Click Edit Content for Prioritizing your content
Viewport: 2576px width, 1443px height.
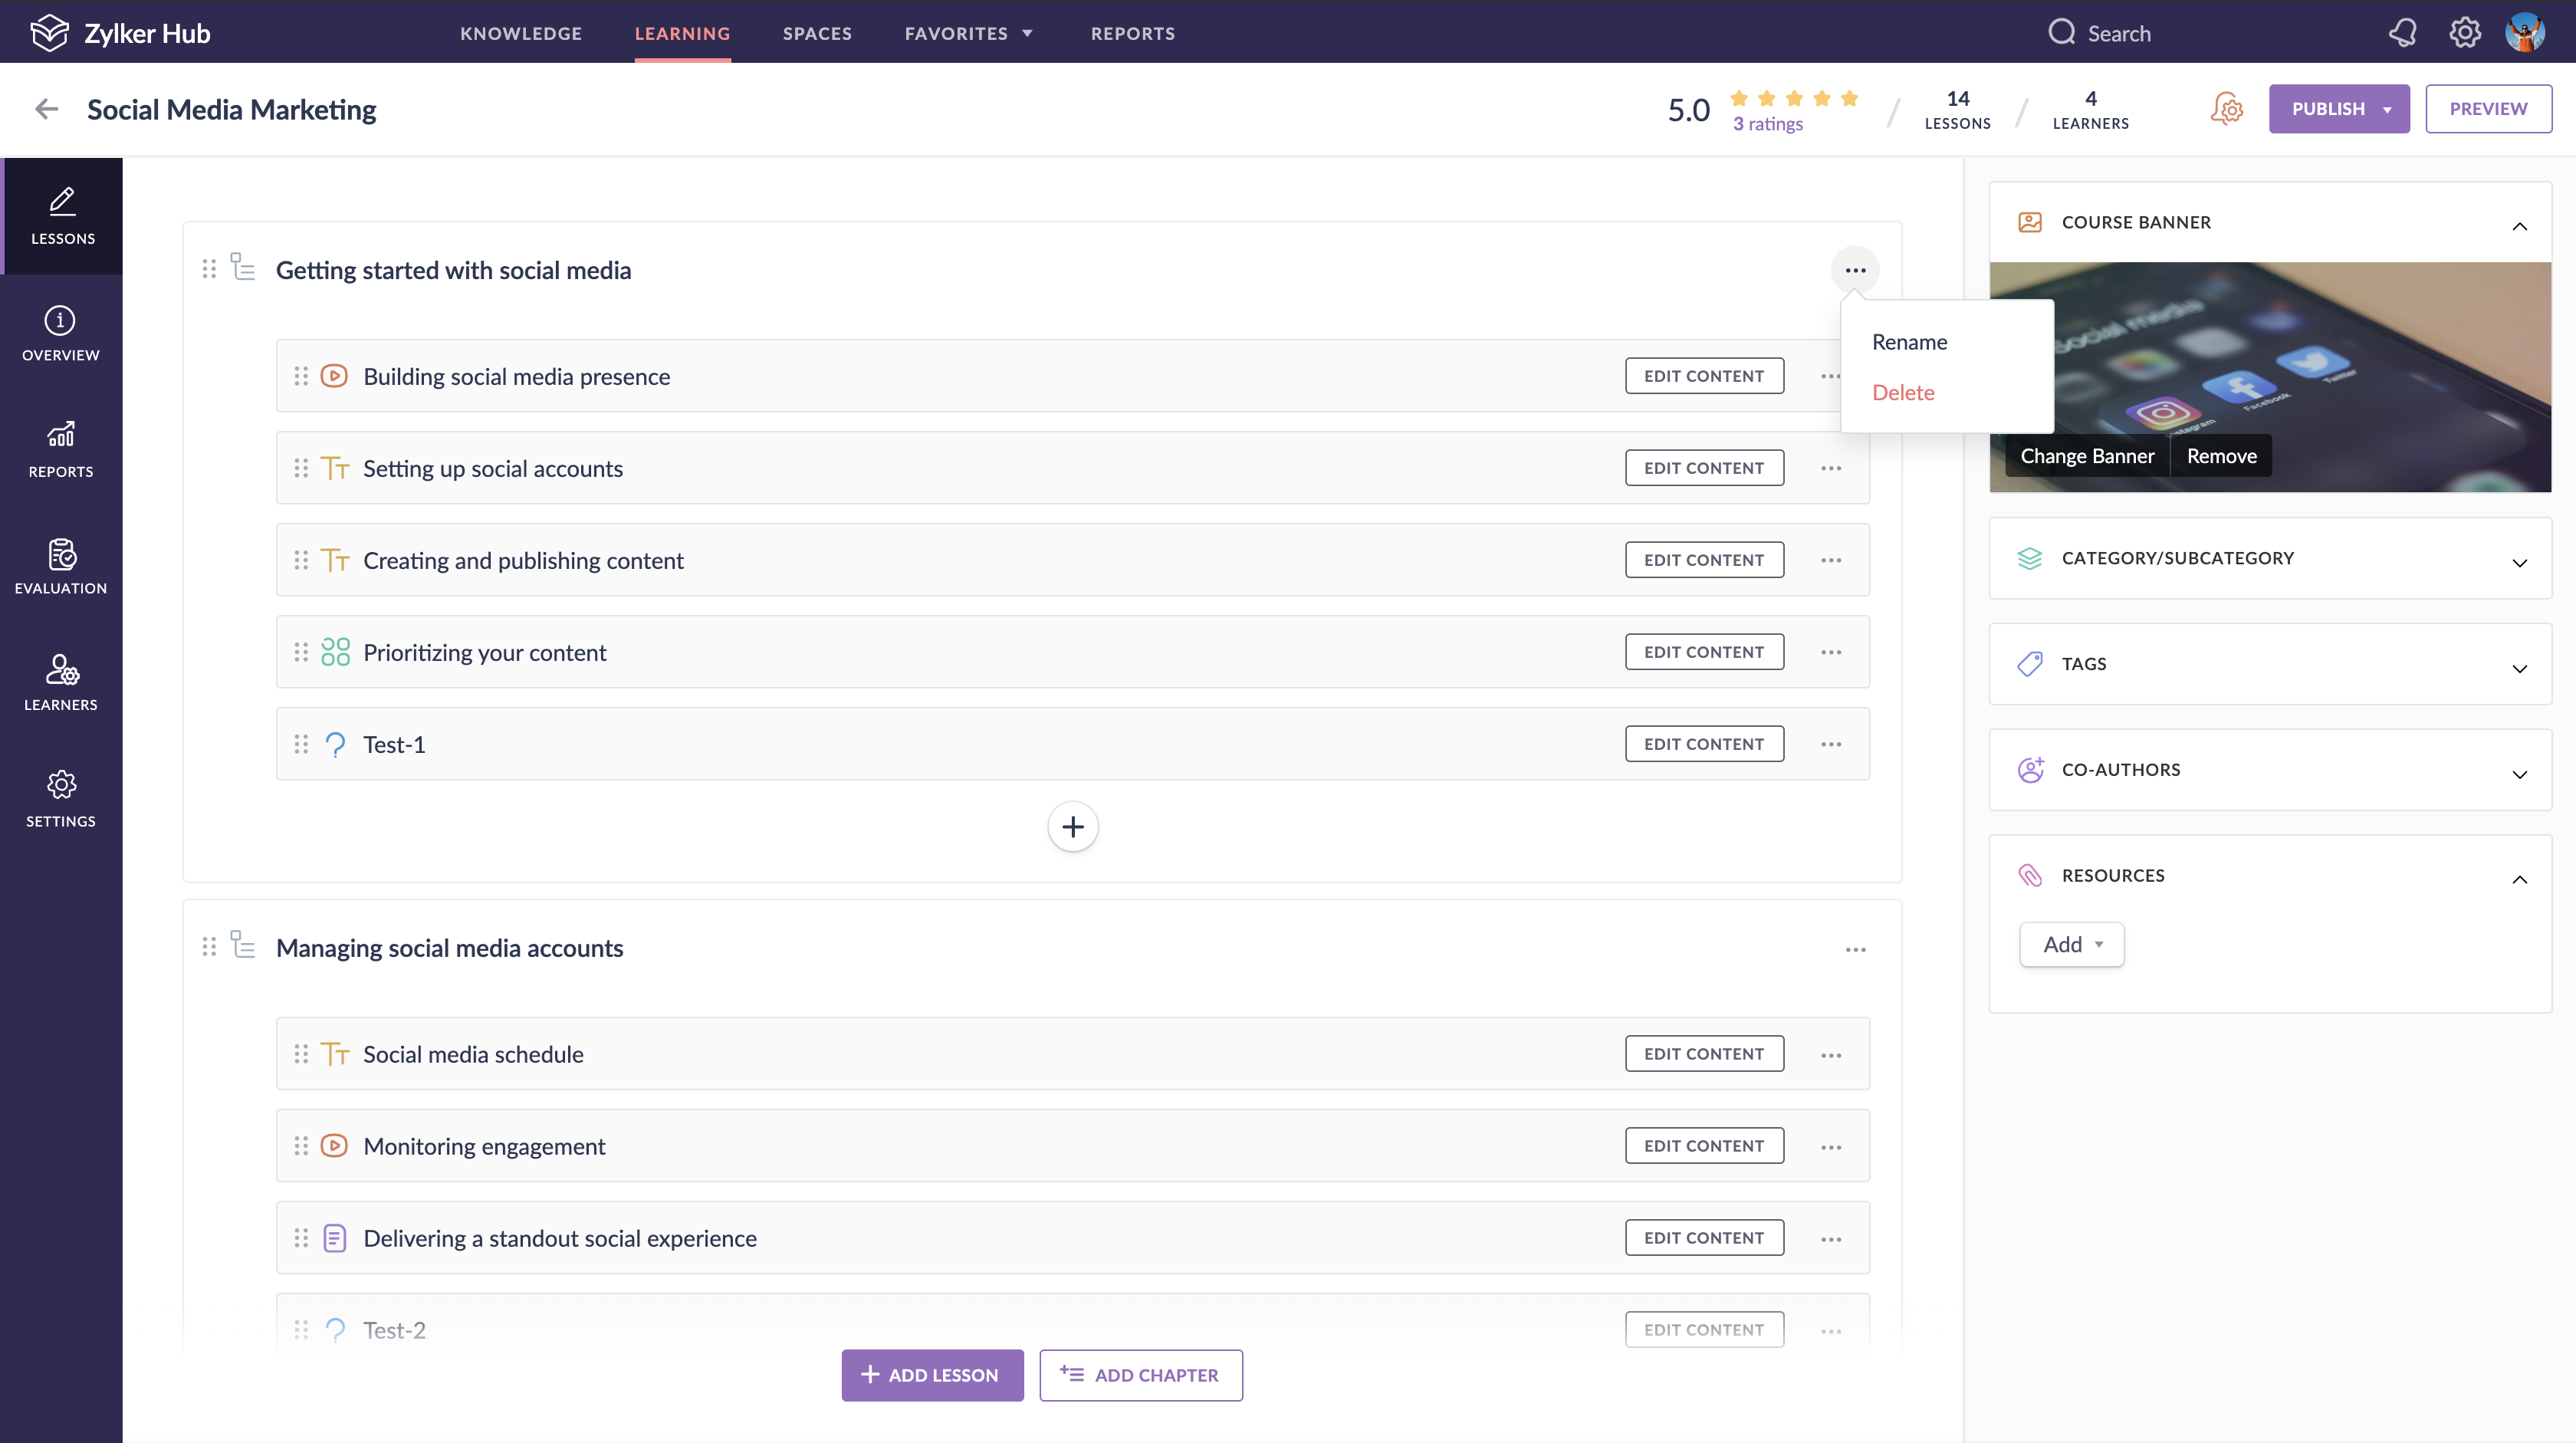[x=1703, y=652]
